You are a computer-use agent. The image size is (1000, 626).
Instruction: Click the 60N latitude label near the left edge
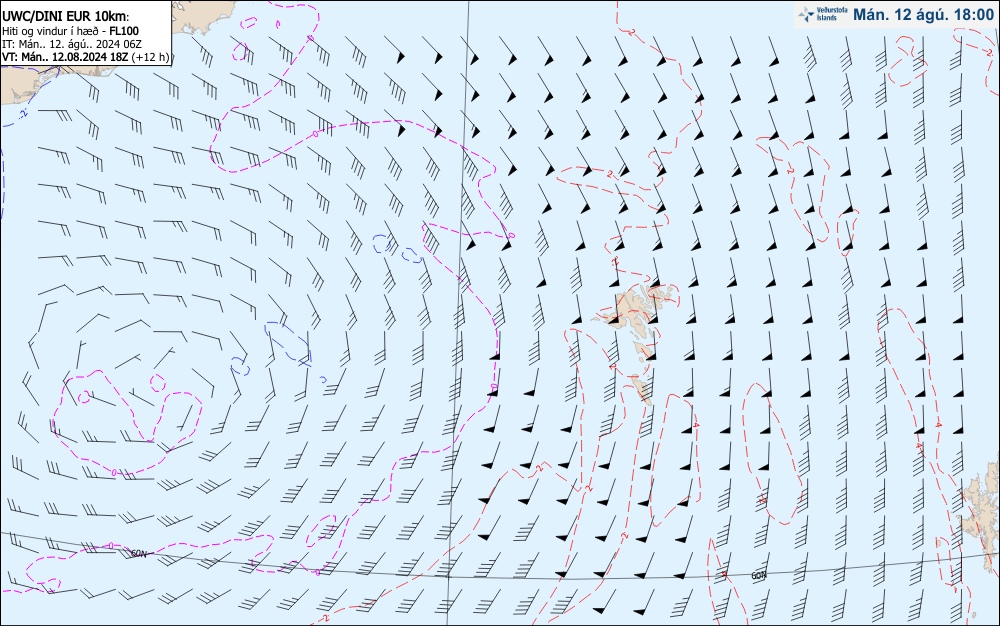coord(138,553)
